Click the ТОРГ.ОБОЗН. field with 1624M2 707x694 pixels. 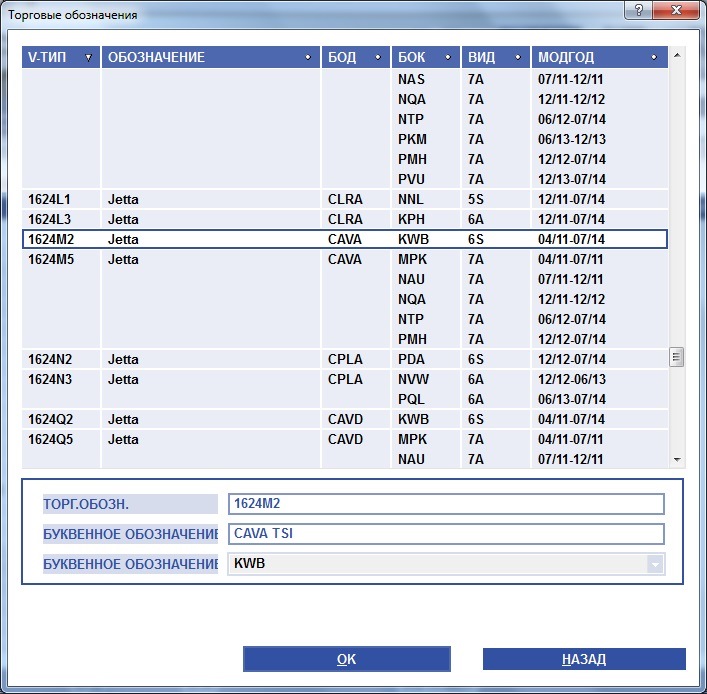[446, 504]
